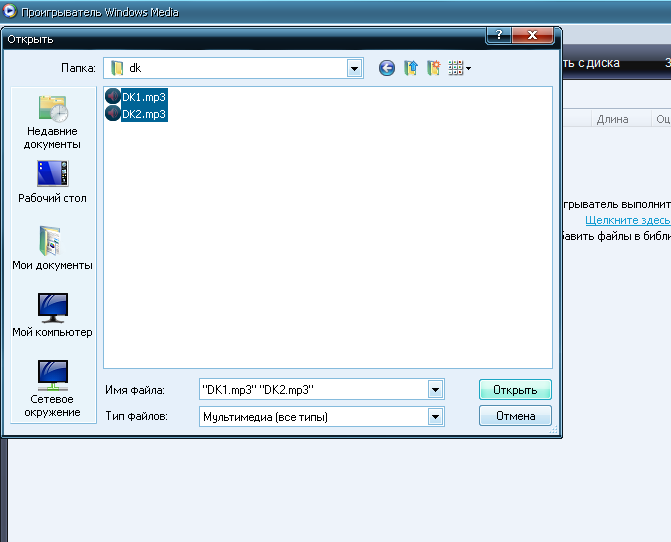671x542 pixels.
Task: Expand the Папка folder dropdown
Action: point(354,68)
